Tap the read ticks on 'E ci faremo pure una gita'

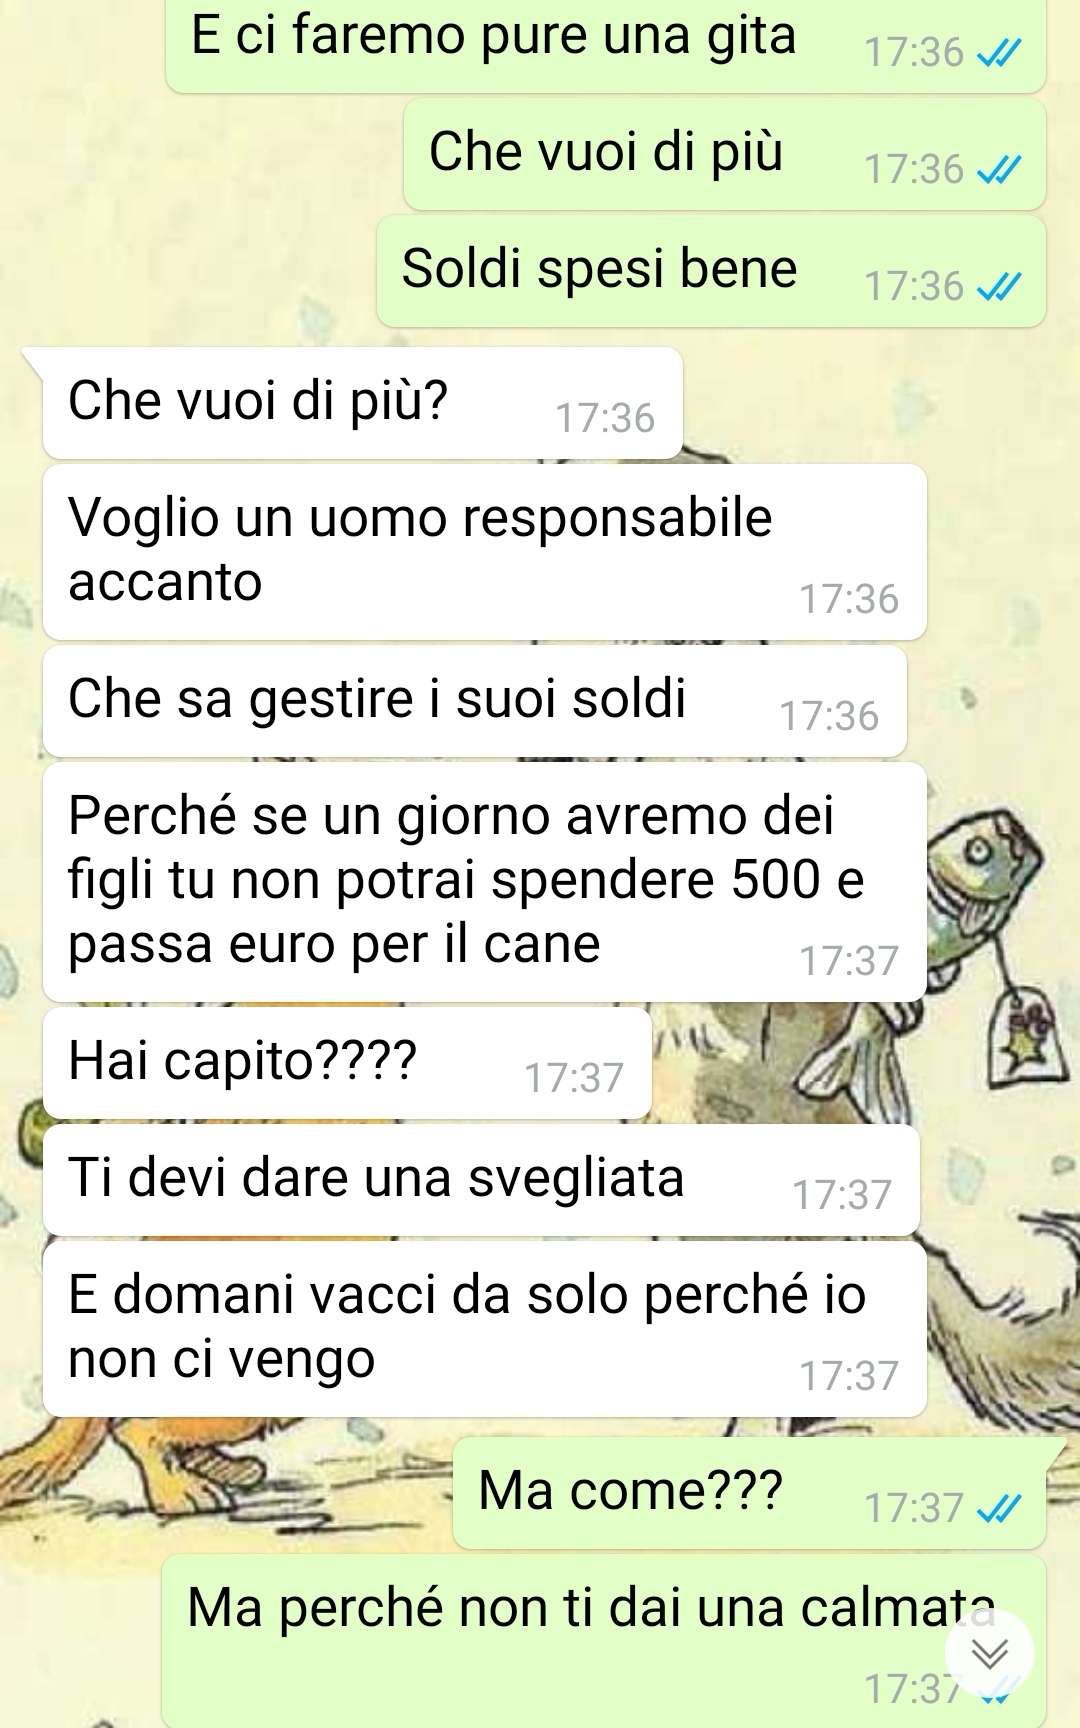999,54
